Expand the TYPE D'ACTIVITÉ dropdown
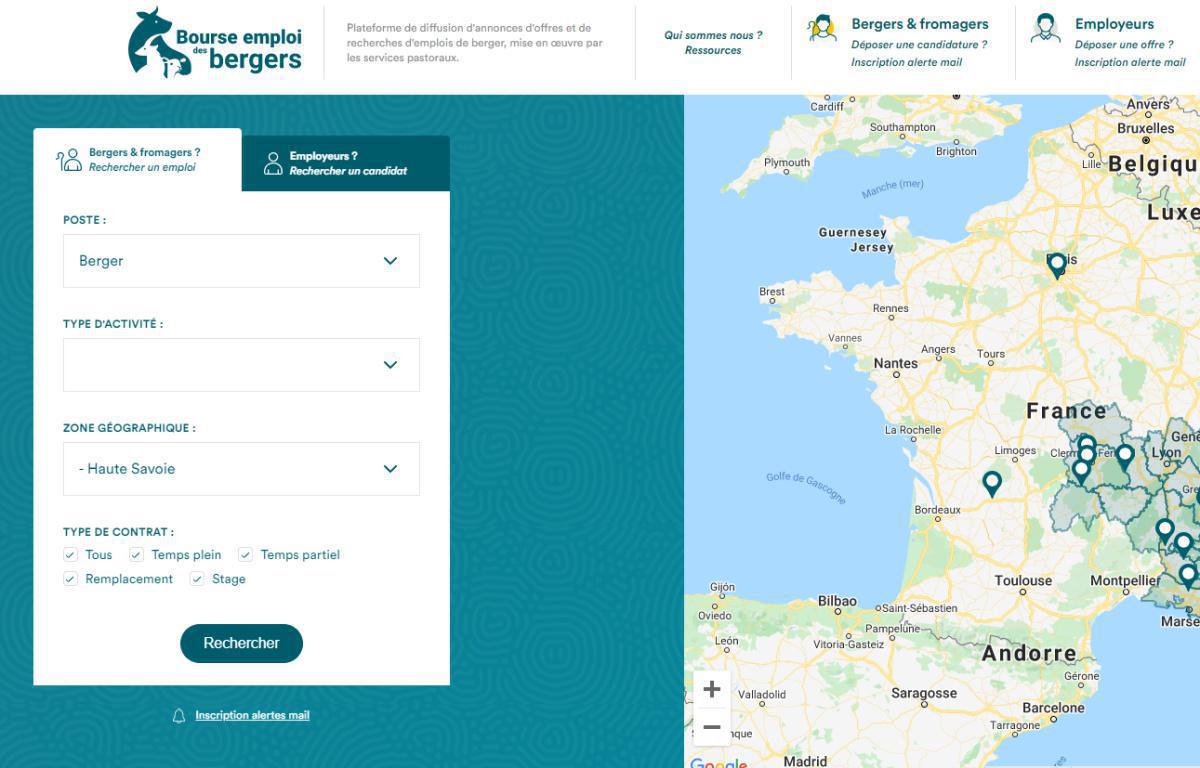The image size is (1200, 768). coord(241,364)
